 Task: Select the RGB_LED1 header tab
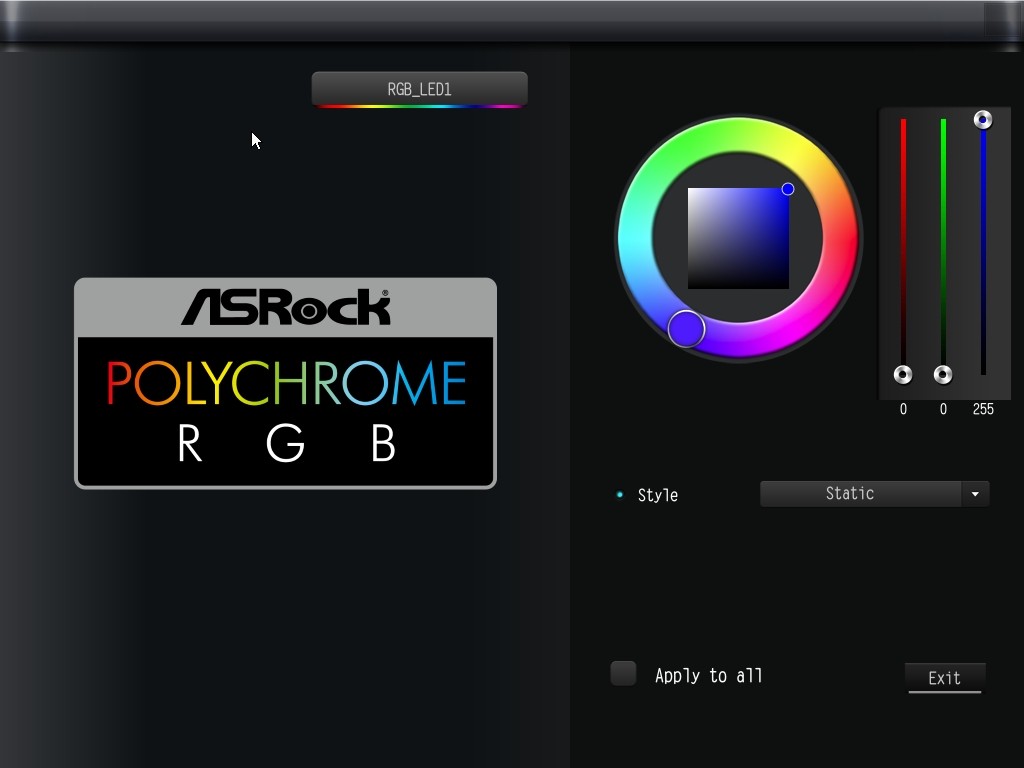[419, 89]
